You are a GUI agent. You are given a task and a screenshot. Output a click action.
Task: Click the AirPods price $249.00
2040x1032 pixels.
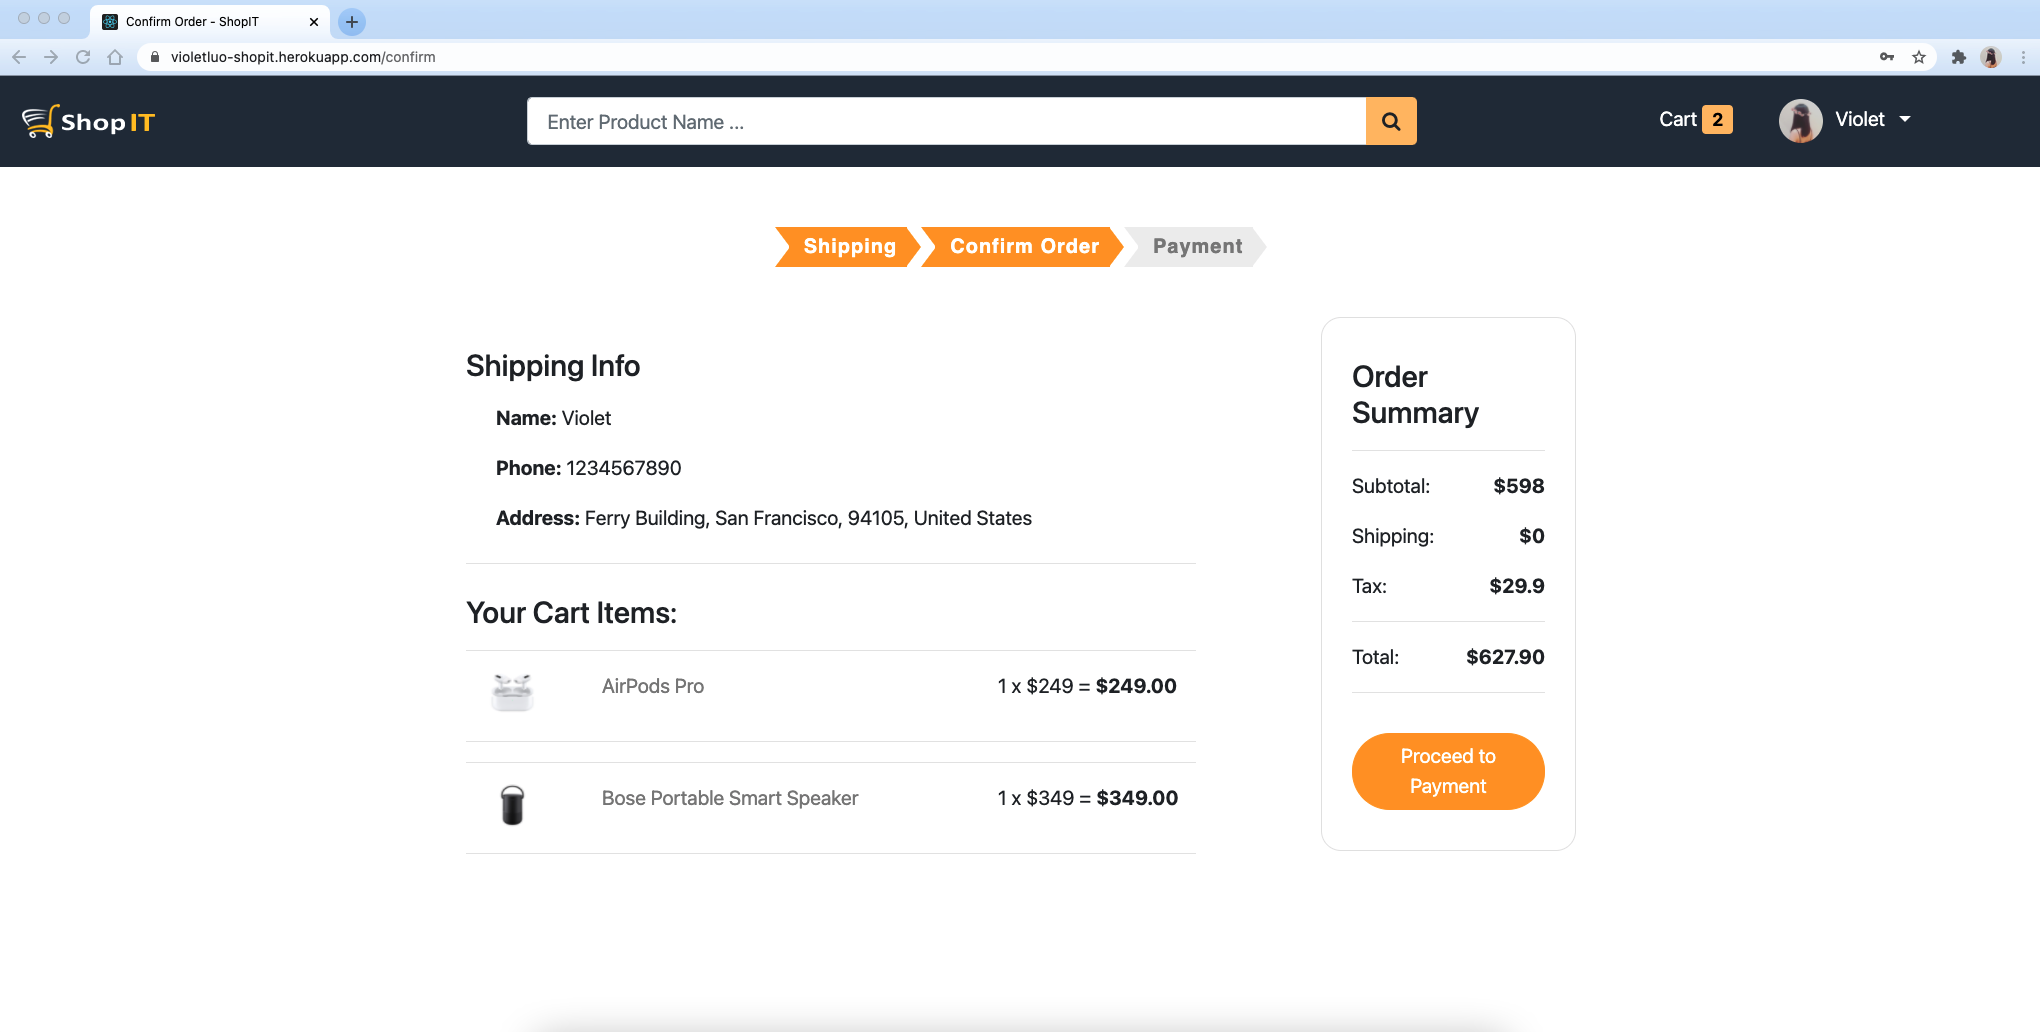point(1136,686)
